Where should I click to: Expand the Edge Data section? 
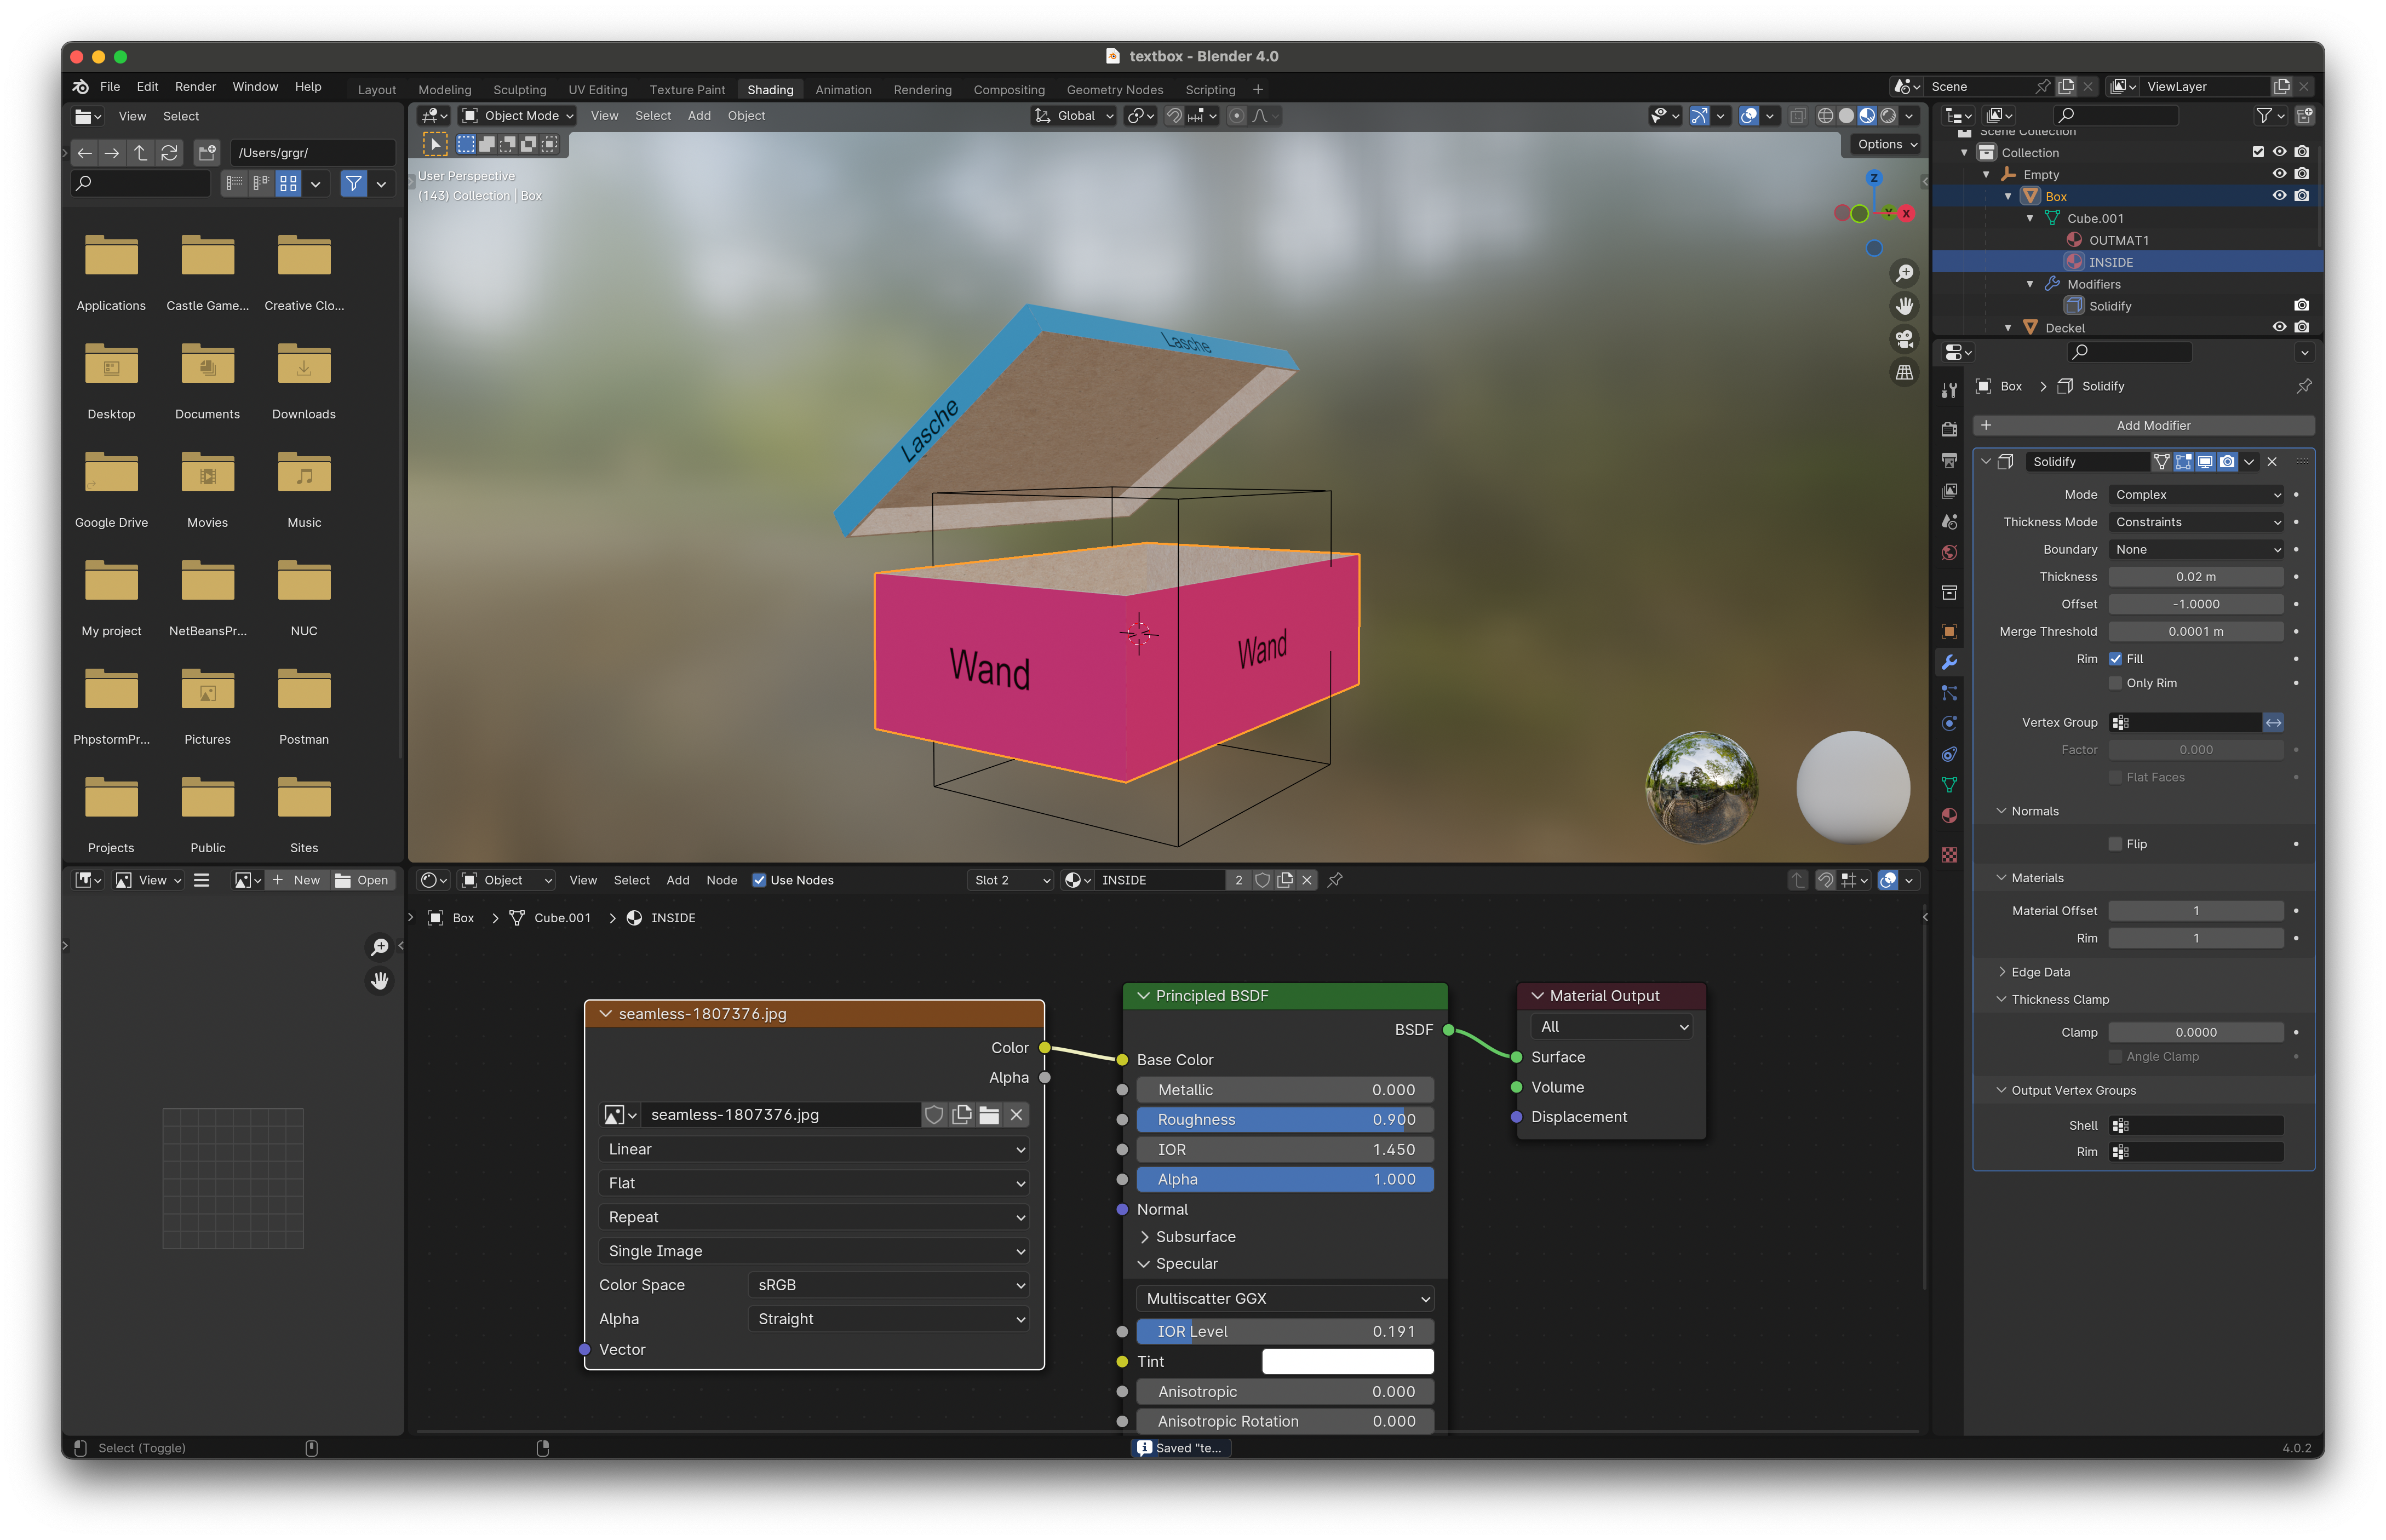point(2040,972)
